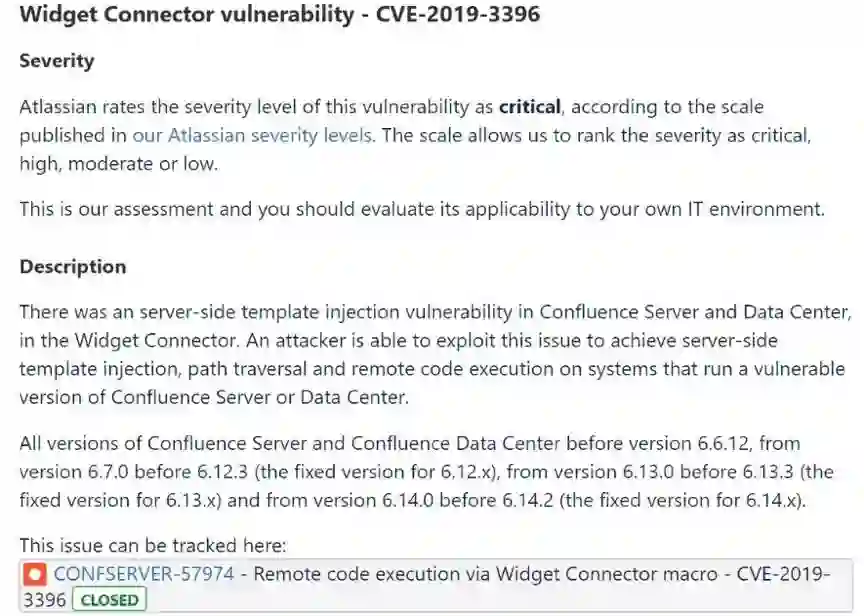Click the 'This issue can be tracked here:' text
Image resolution: width=864 pixels, height=616 pixels.
[x=153, y=545]
